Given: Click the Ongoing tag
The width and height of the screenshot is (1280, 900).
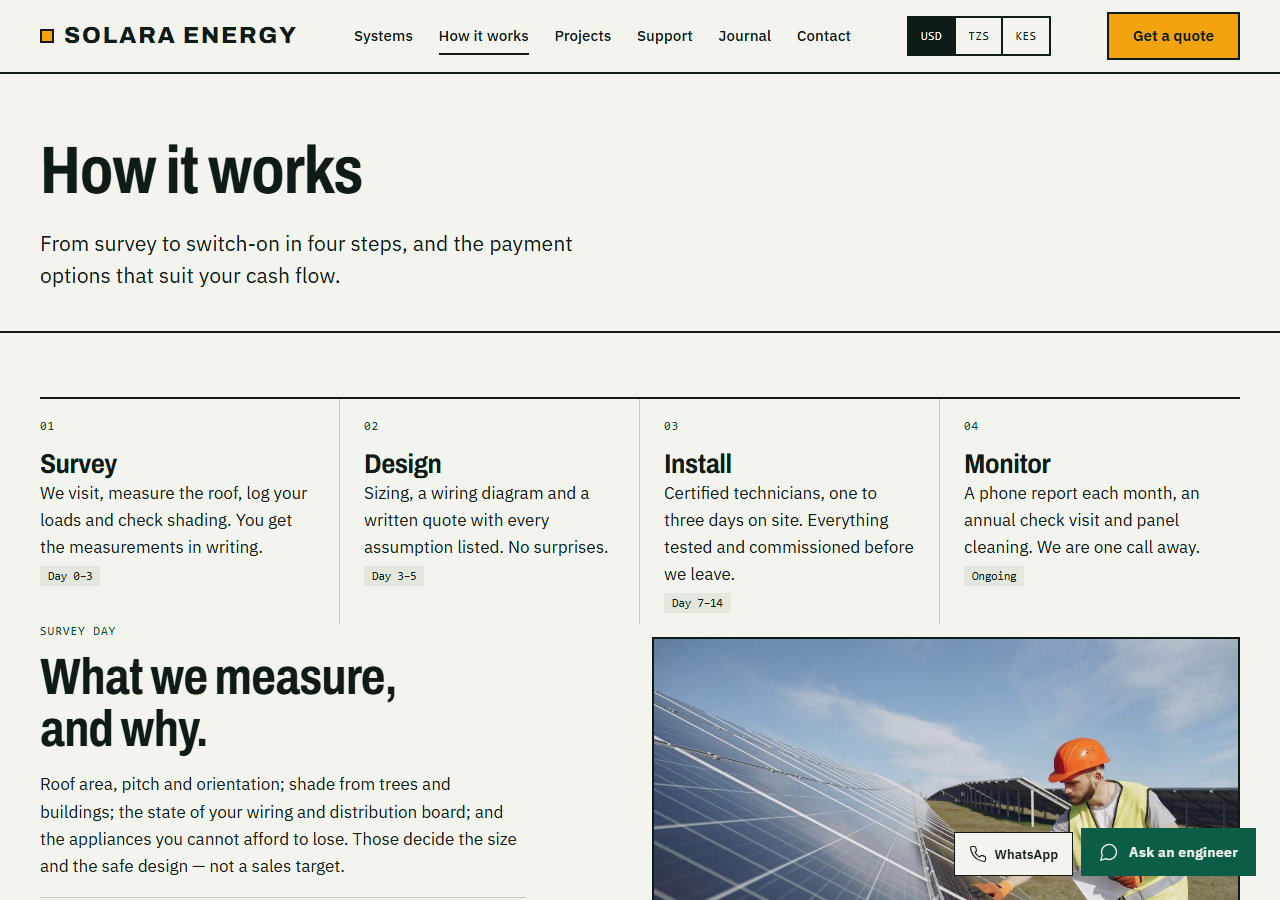Looking at the screenshot, I should coord(994,576).
